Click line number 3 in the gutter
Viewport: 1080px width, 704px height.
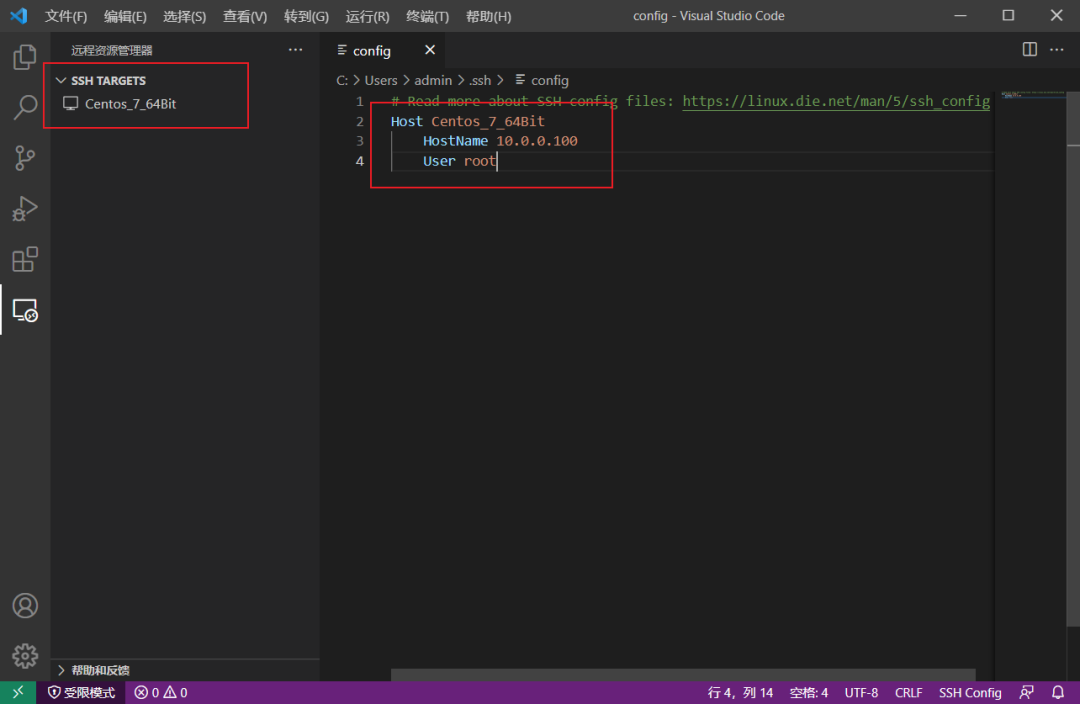click(x=359, y=141)
